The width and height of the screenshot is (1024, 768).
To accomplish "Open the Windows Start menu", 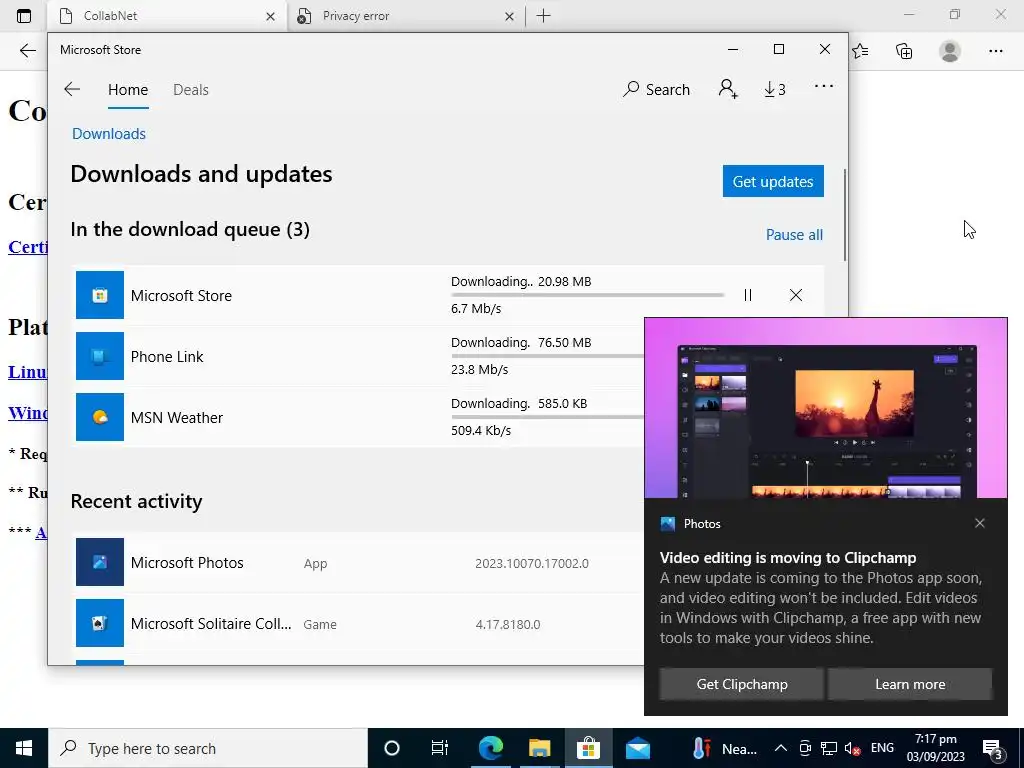I will [x=24, y=748].
